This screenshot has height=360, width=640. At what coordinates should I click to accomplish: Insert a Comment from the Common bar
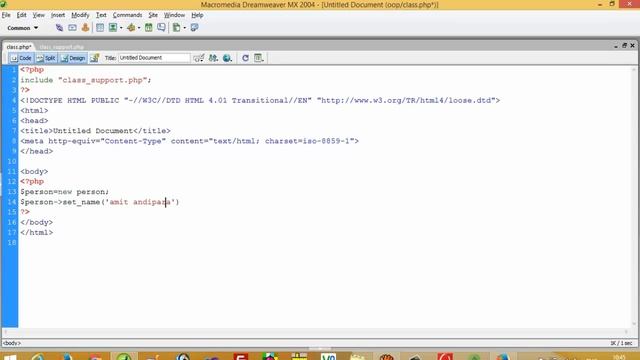click(162, 28)
